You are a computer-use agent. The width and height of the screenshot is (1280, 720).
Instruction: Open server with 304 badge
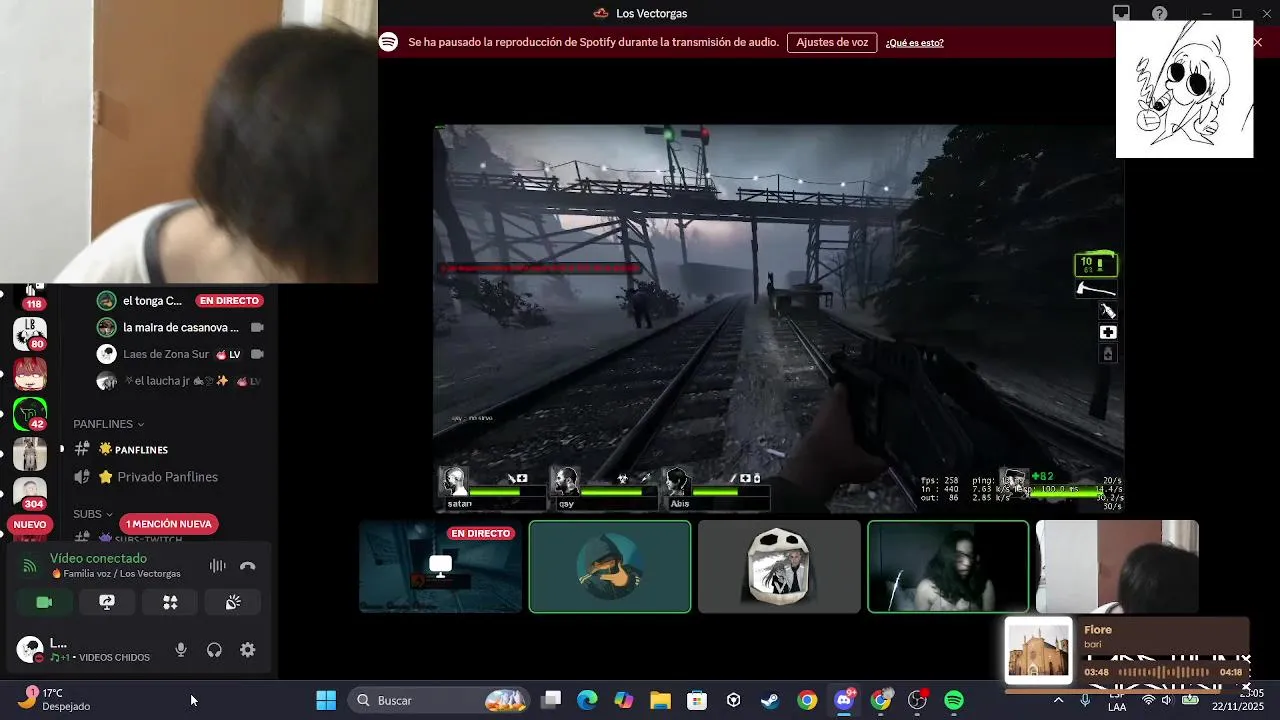click(29, 493)
